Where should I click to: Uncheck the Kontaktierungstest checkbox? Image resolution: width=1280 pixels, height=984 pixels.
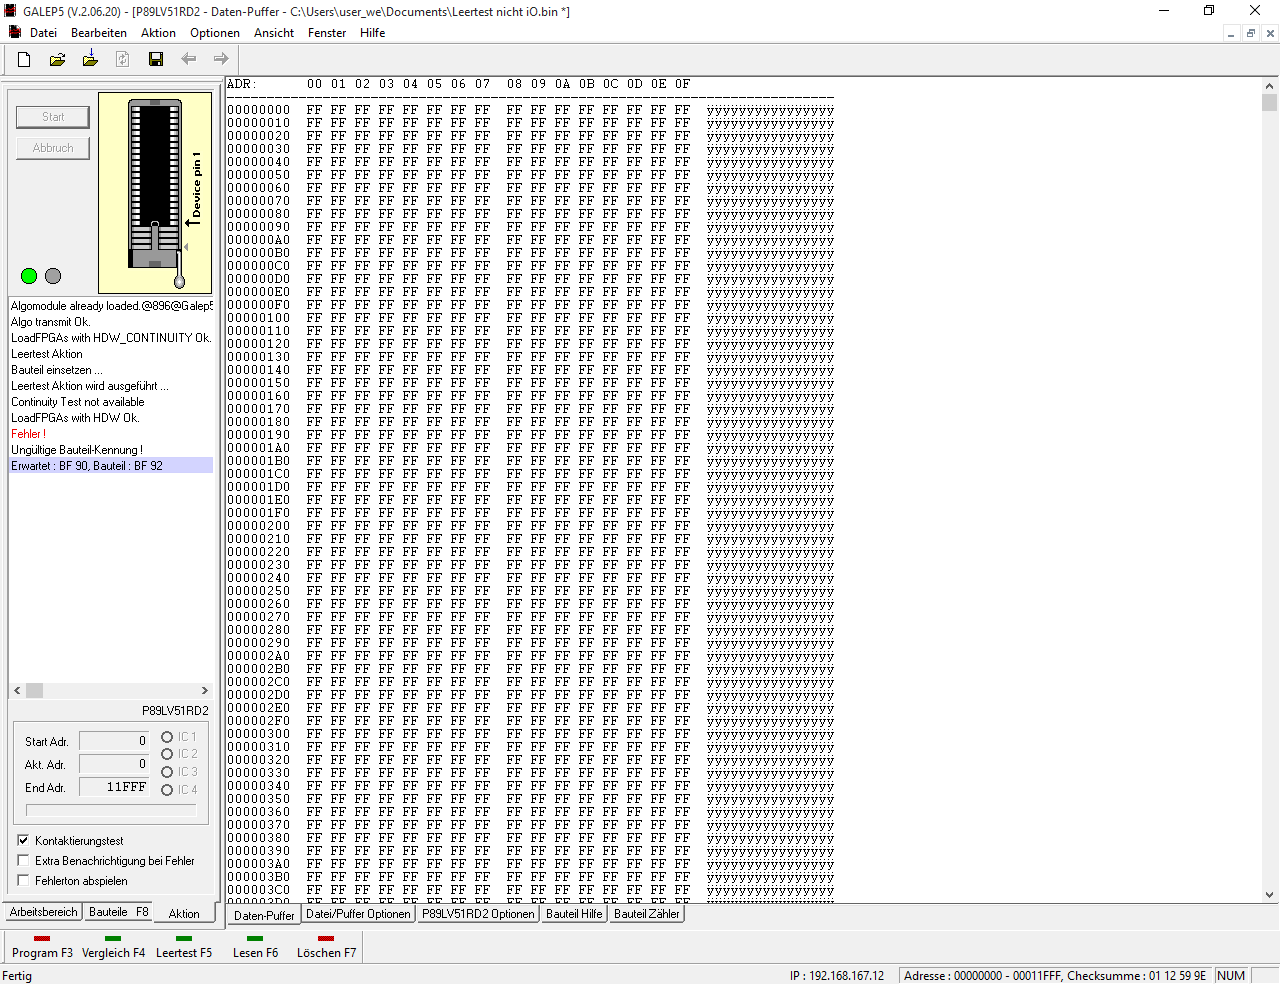pyautogui.click(x=23, y=840)
